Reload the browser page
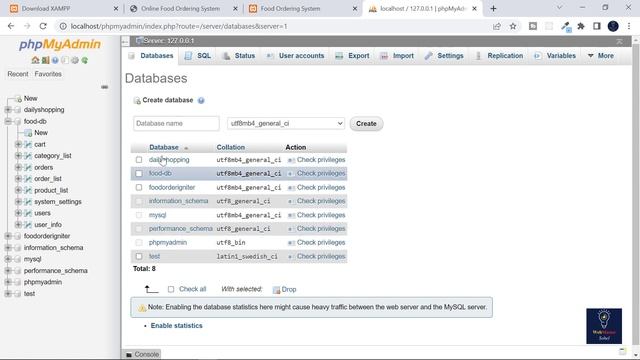This screenshot has height=360, width=640. coord(43,26)
